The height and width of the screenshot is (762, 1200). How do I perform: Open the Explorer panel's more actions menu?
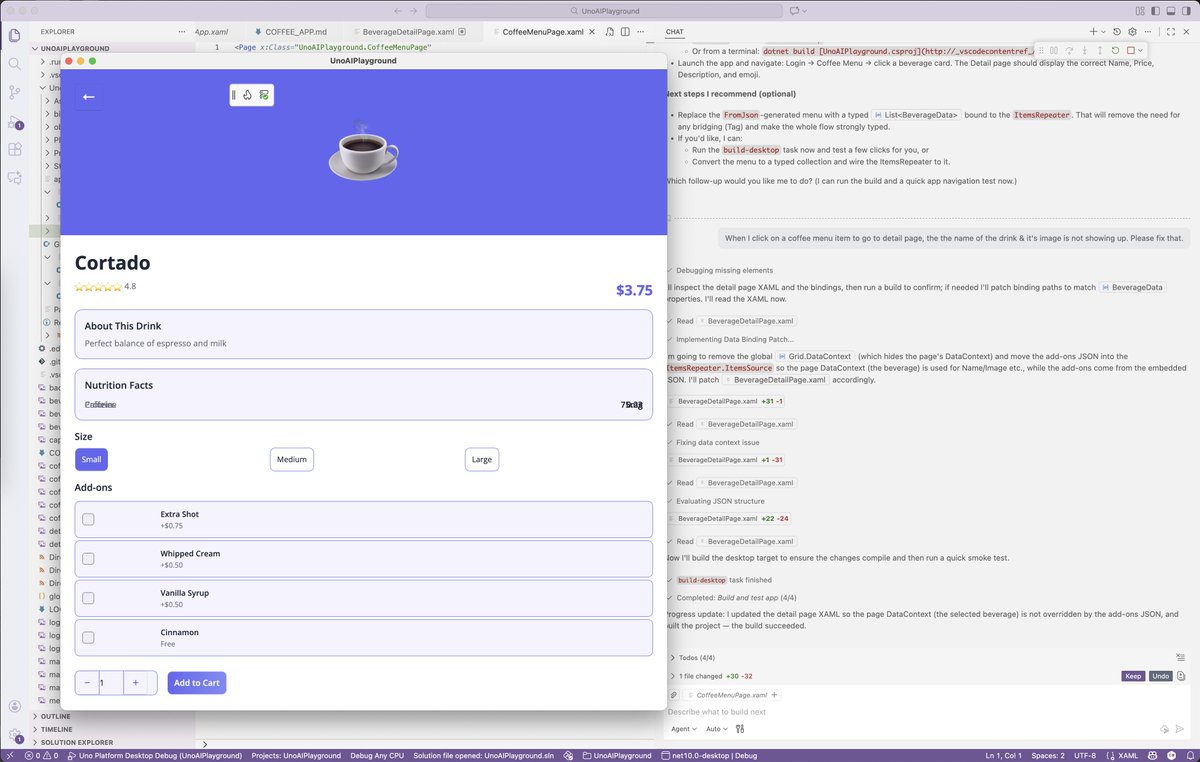(x=182, y=32)
